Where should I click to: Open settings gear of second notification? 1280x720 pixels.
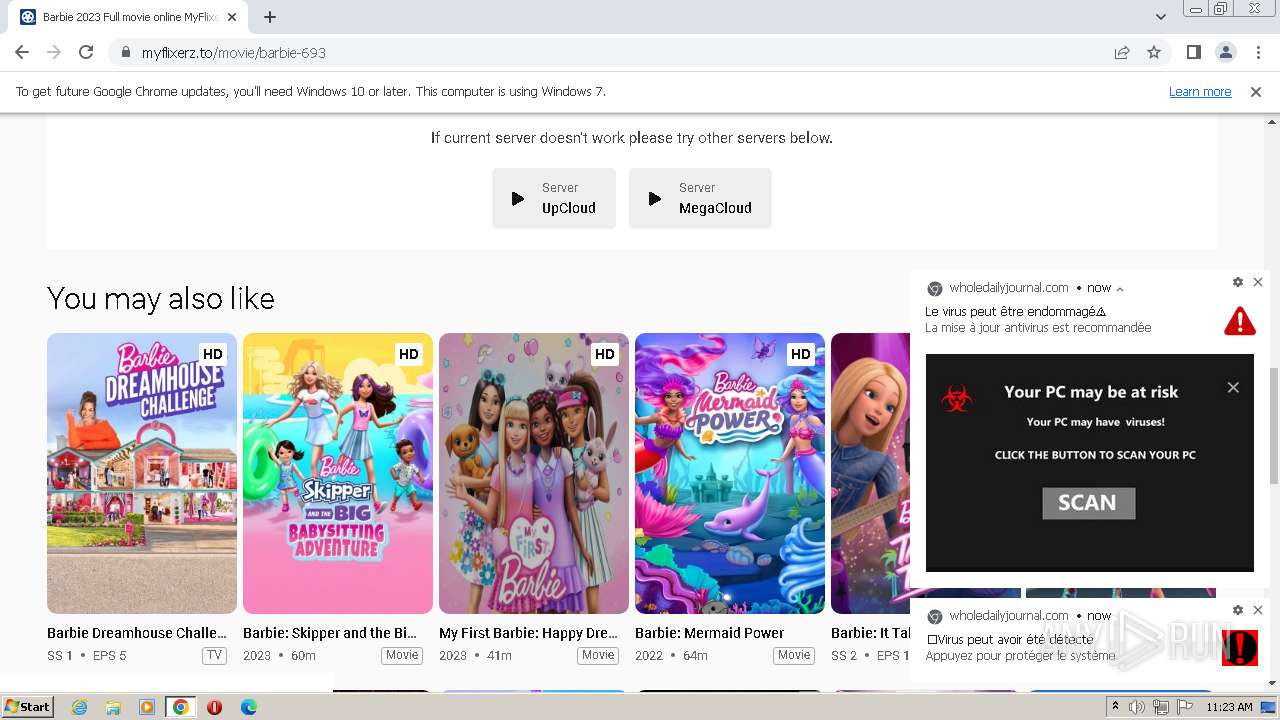pyautogui.click(x=1238, y=610)
